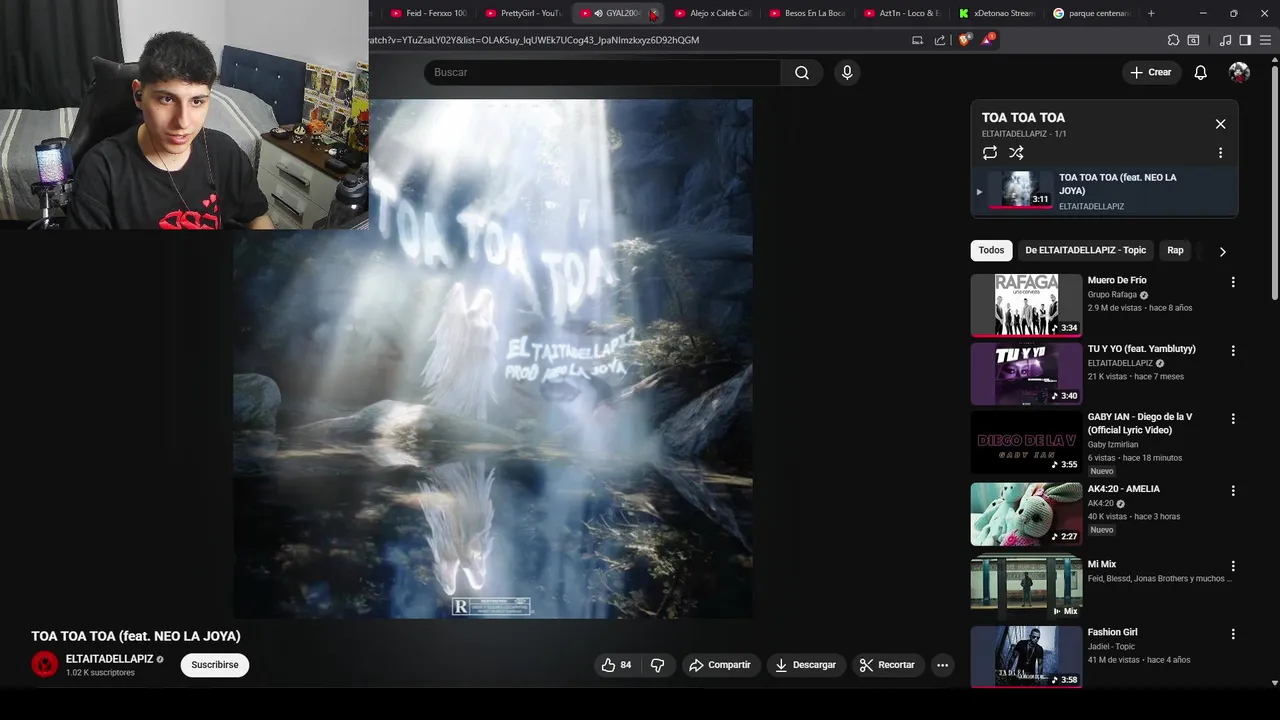Select De ELTAITADELLAPIZ - Topic chip
1280x720 pixels.
click(x=1085, y=250)
